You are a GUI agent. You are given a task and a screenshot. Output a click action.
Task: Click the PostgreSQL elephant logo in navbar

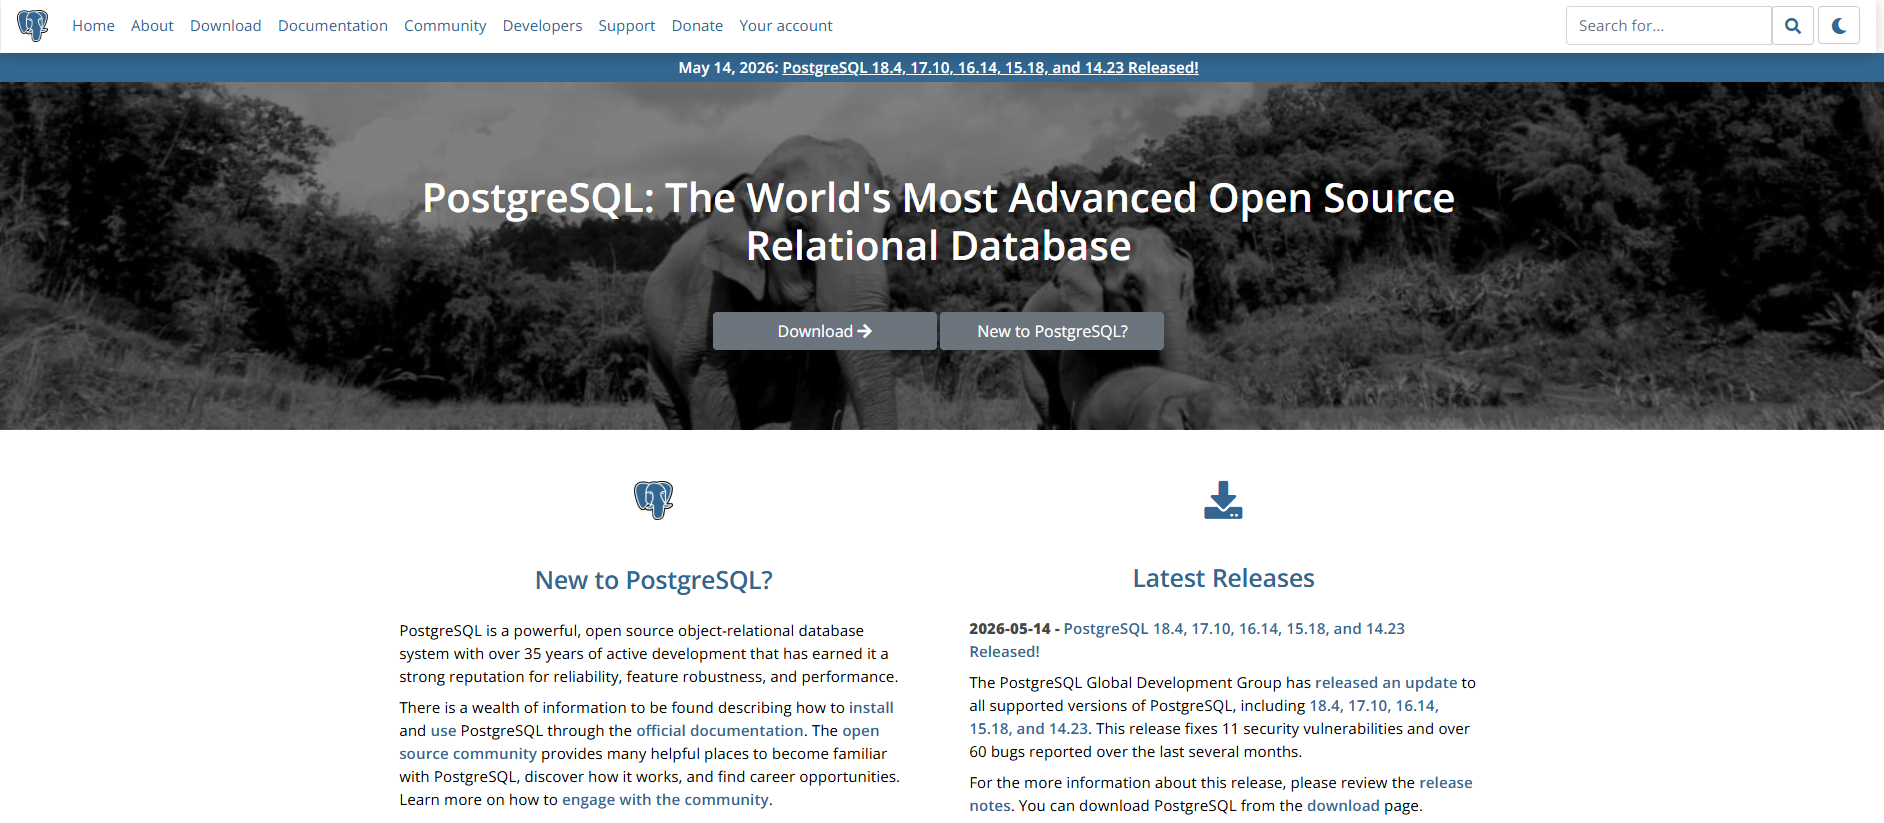tap(33, 25)
